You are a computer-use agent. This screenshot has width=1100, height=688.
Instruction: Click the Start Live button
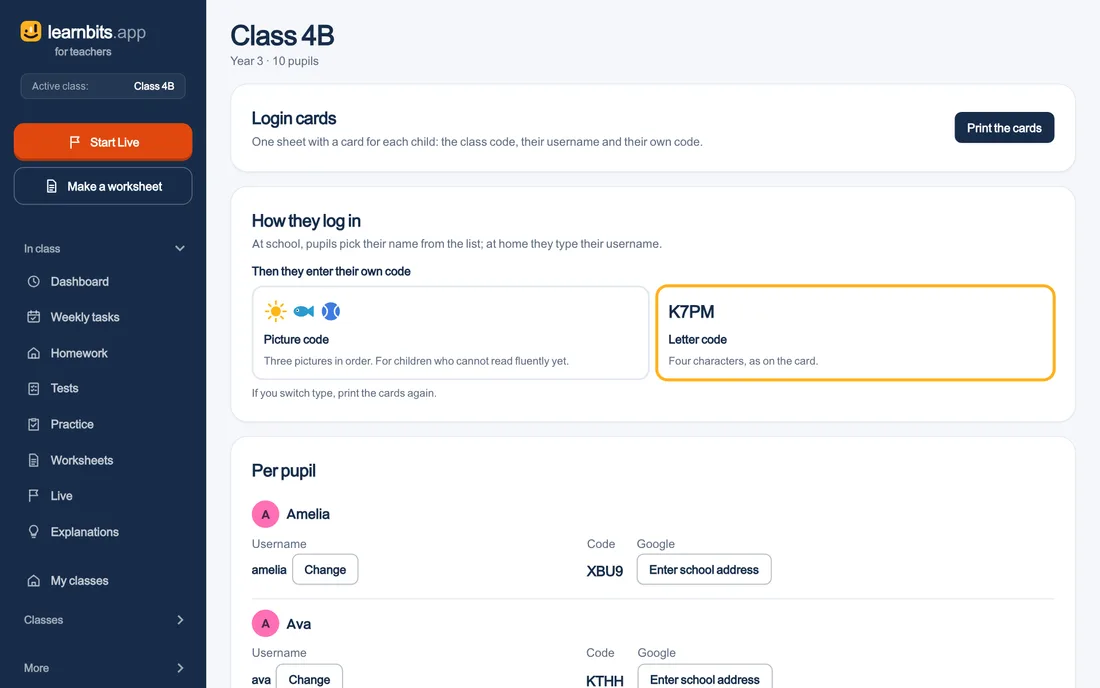point(103,142)
